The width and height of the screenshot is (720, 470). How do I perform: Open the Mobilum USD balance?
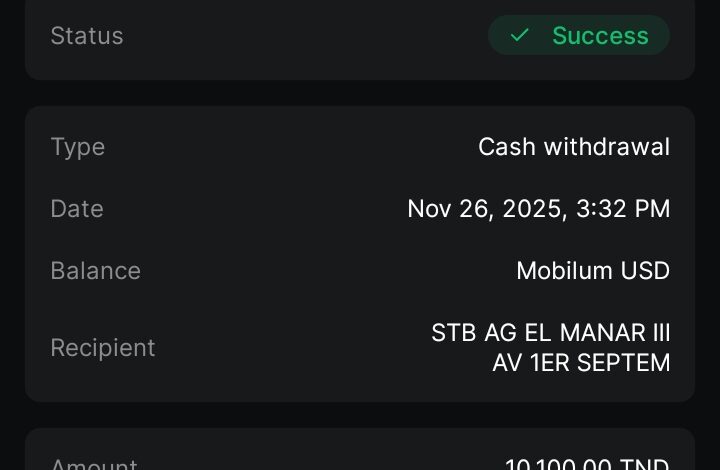point(593,271)
